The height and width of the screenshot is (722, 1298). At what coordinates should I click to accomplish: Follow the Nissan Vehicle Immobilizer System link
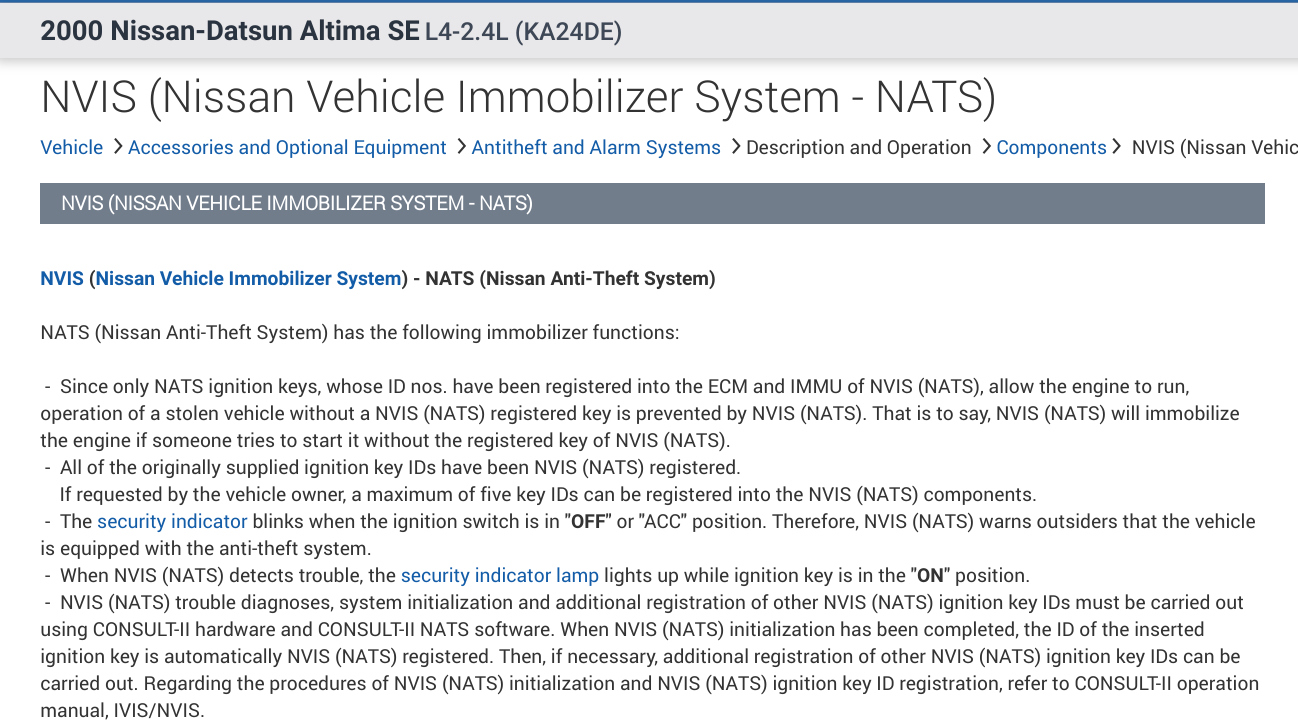pyautogui.click(x=248, y=279)
